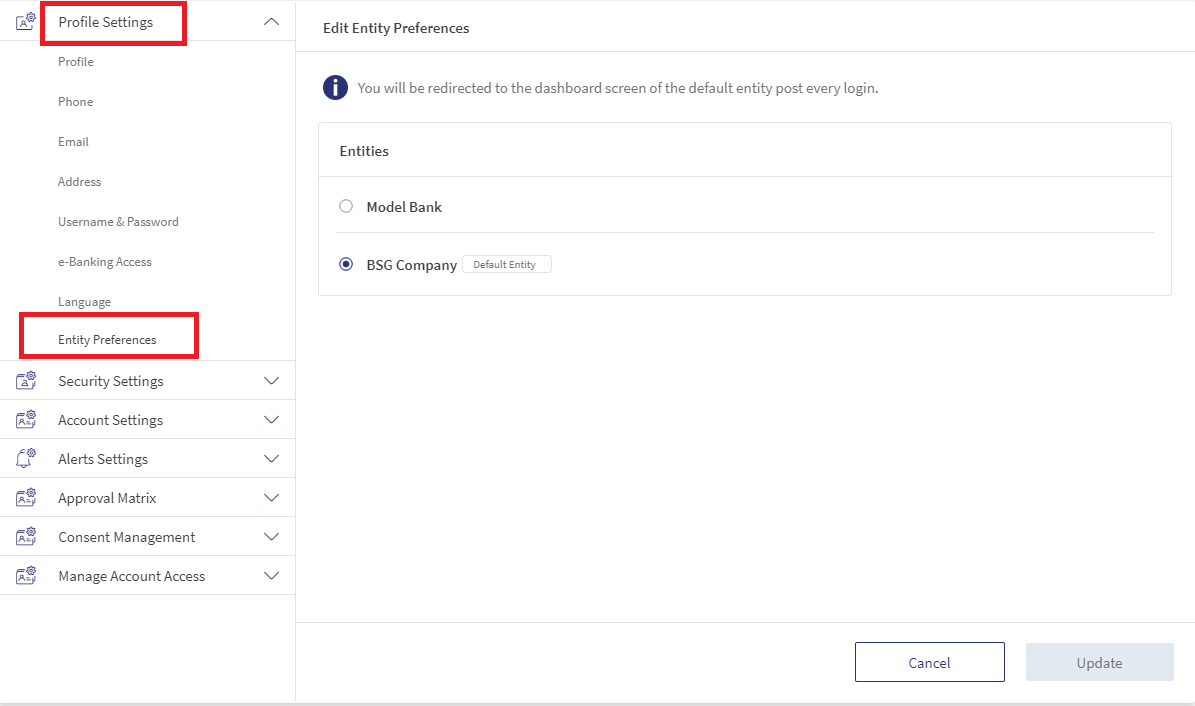Screen dimensions: 1195x706
Task: Click the Default Entity badge
Action: [x=507, y=264]
